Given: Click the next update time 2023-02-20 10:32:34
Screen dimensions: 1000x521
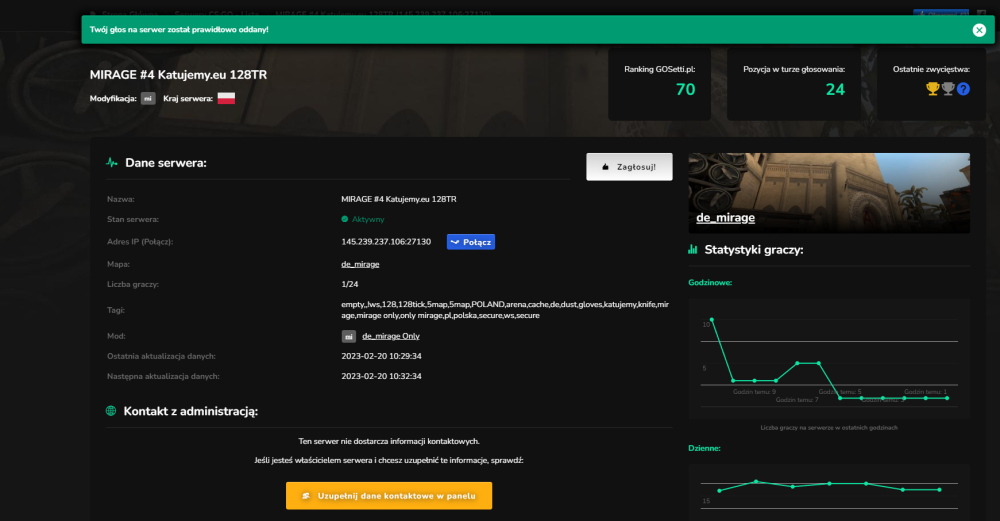Looking at the screenshot, I should pos(381,376).
